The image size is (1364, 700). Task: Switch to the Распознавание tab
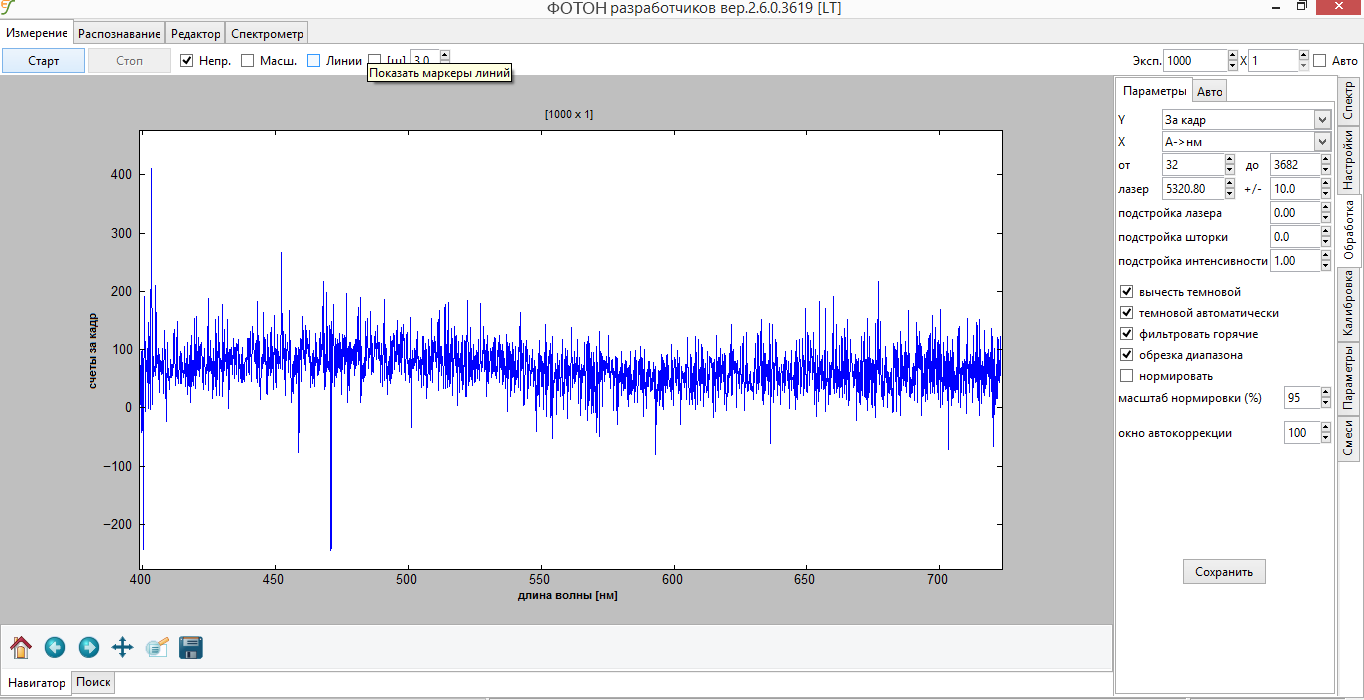pos(120,33)
